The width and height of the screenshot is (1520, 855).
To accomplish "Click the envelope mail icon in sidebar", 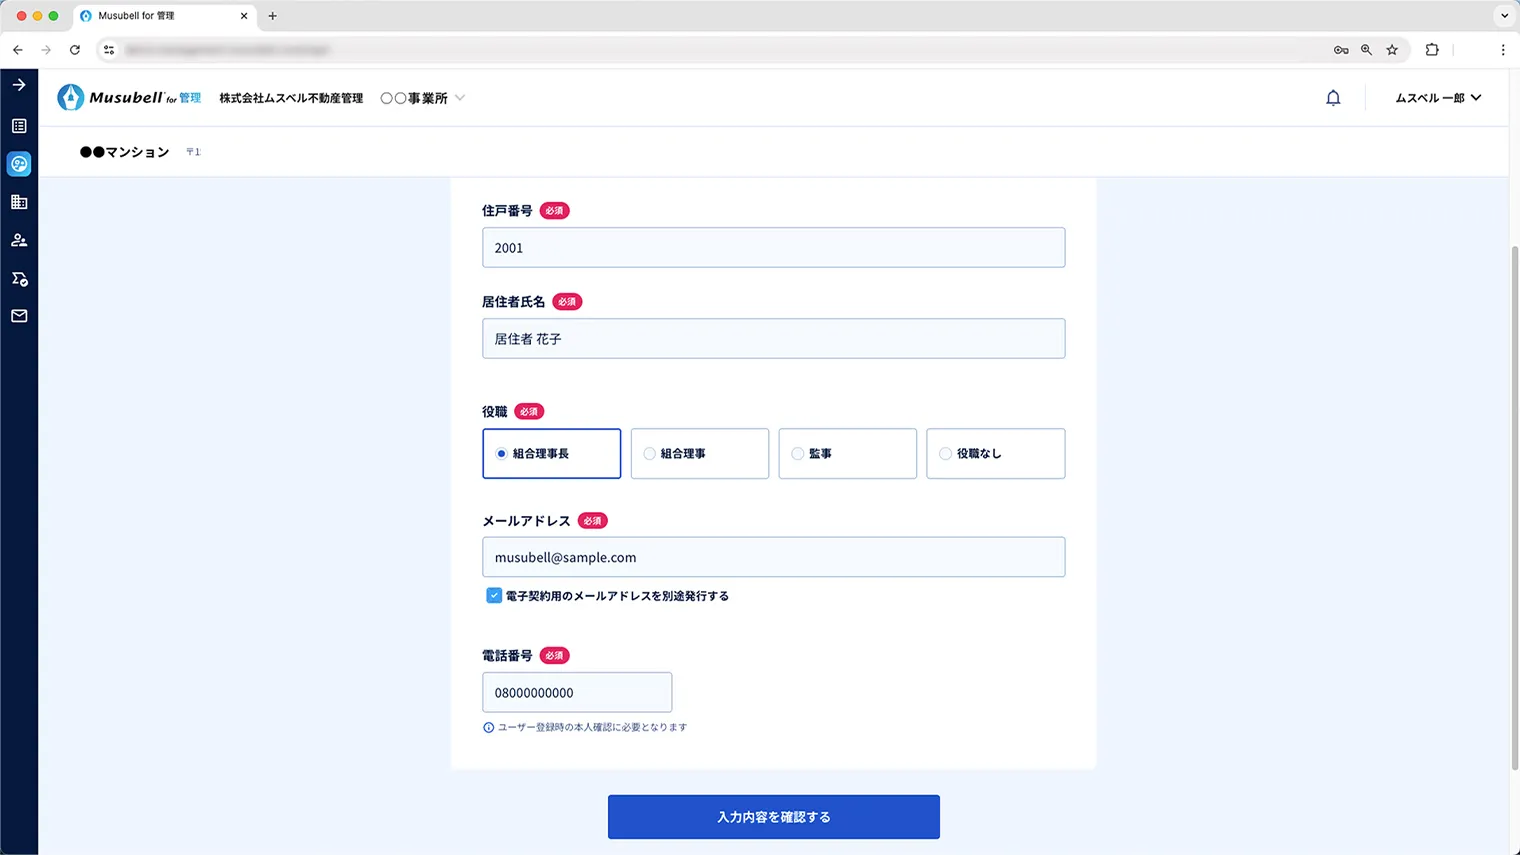I will 19,316.
